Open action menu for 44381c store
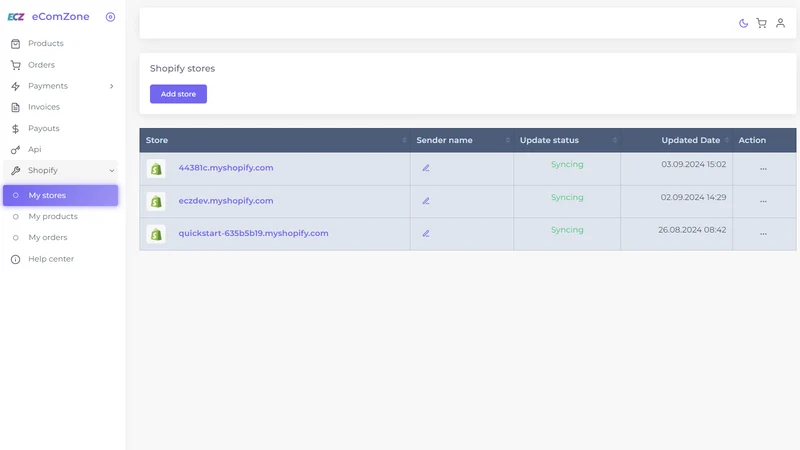 [x=763, y=169]
